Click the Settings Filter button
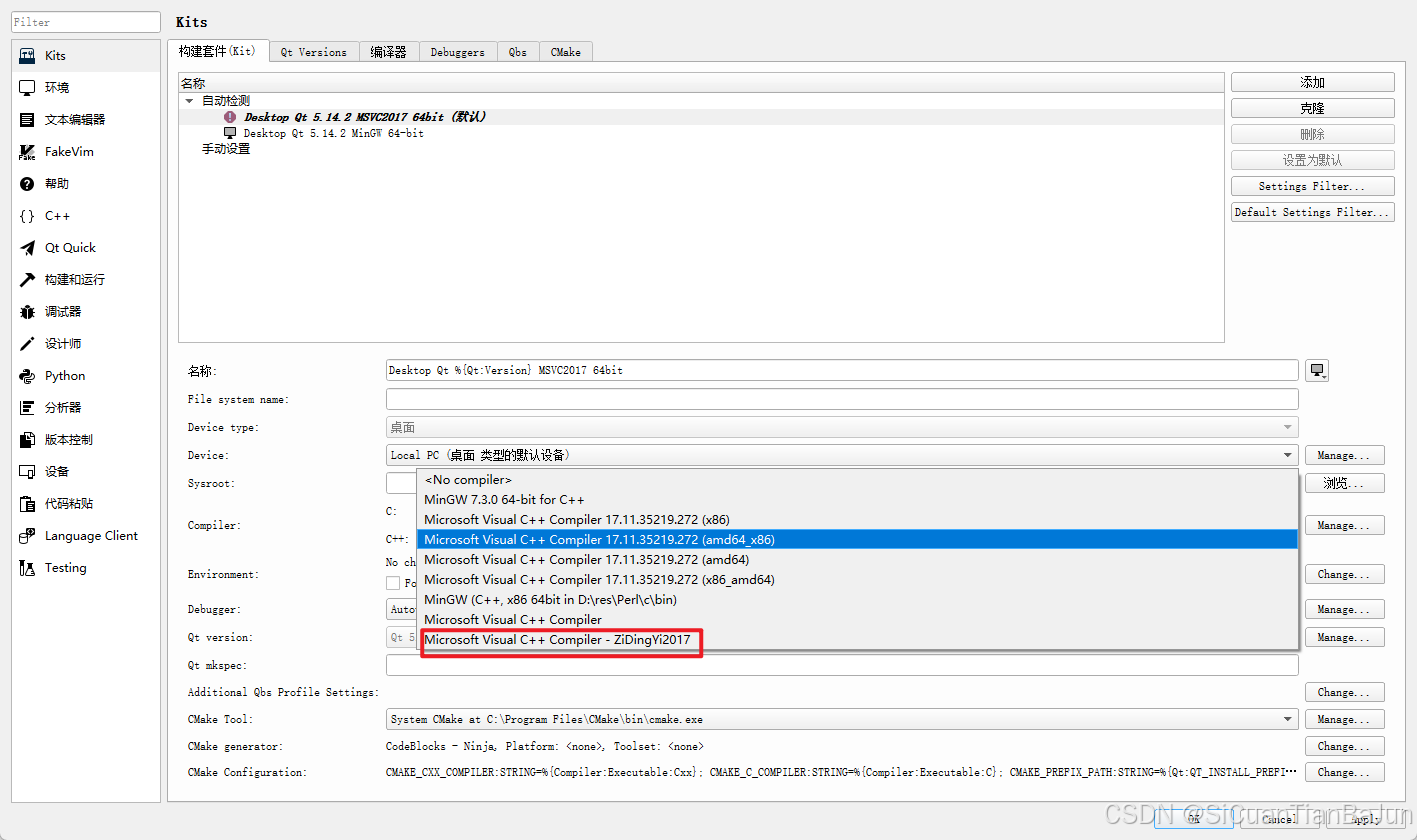1417x840 pixels. click(1312, 185)
